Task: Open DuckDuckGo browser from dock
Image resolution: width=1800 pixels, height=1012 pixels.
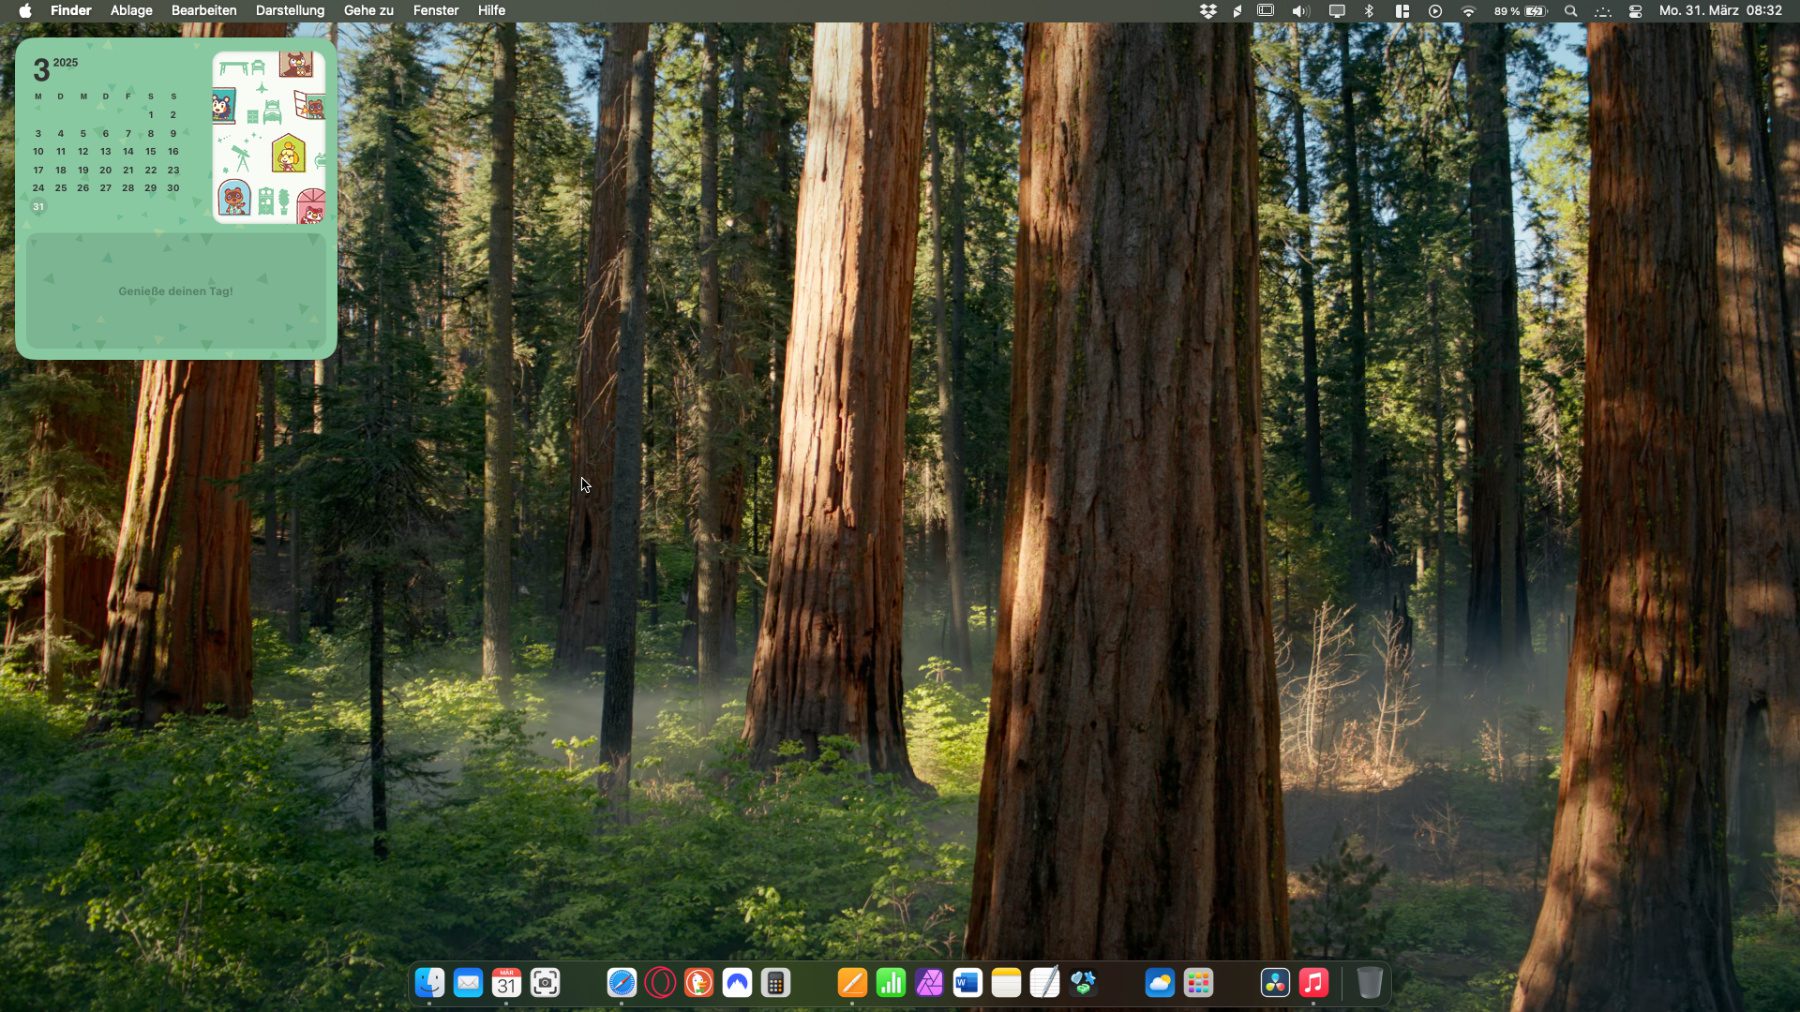Action: point(698,983)
